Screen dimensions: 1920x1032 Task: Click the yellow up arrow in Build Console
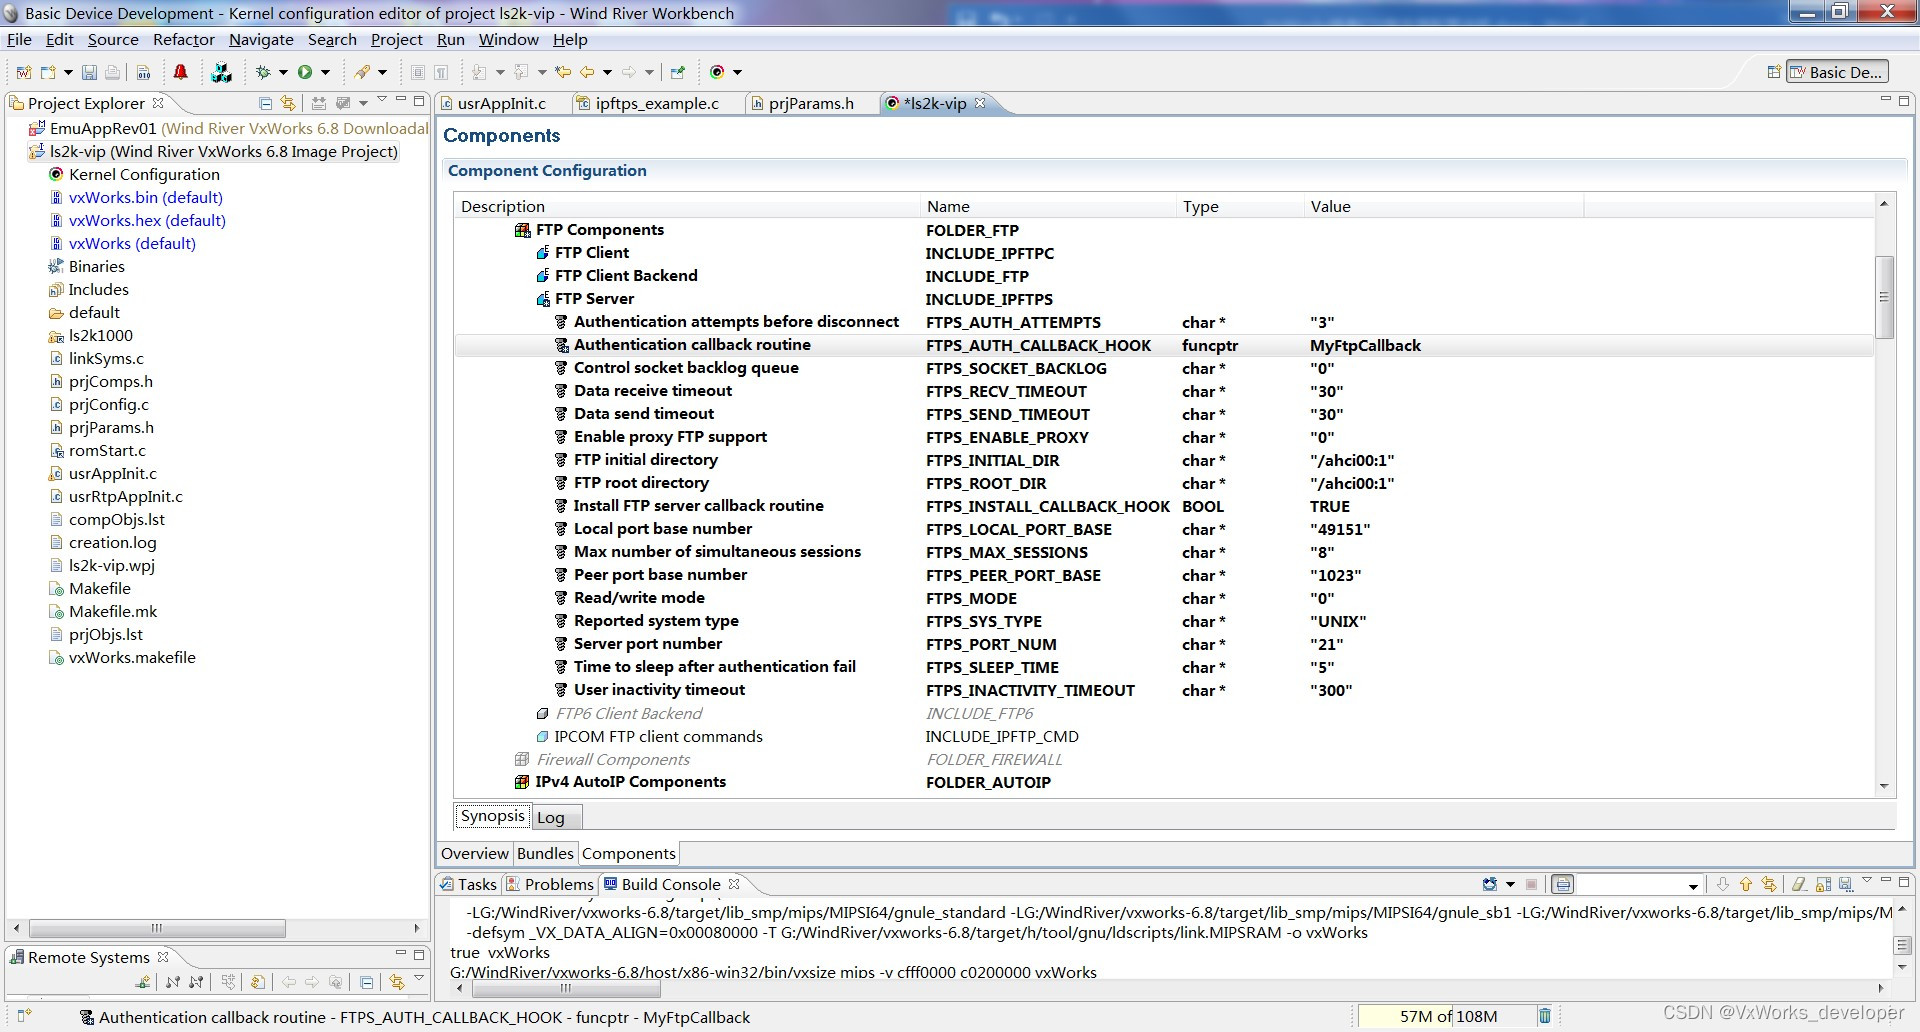click(x=1746, y=884)
